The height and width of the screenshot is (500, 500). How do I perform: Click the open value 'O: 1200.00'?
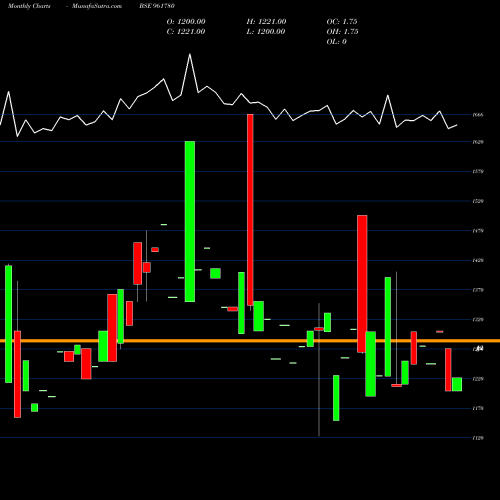tap(186, 22)
